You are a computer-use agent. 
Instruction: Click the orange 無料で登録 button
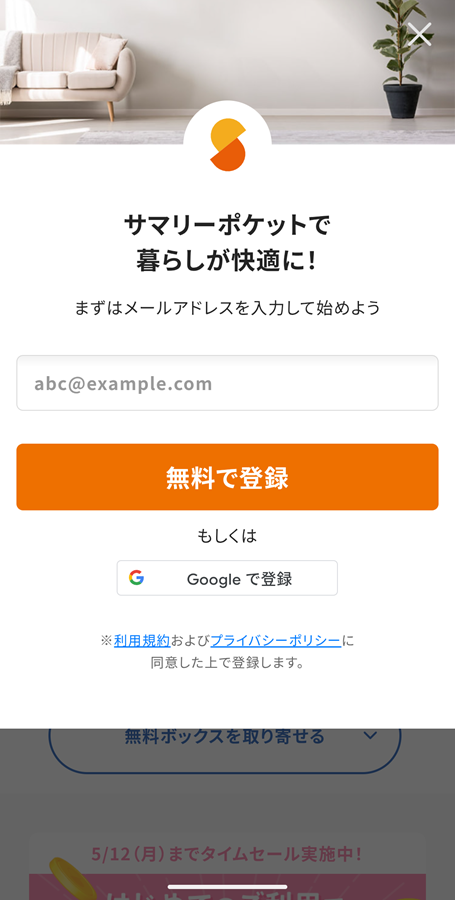(x=227, y=477)
